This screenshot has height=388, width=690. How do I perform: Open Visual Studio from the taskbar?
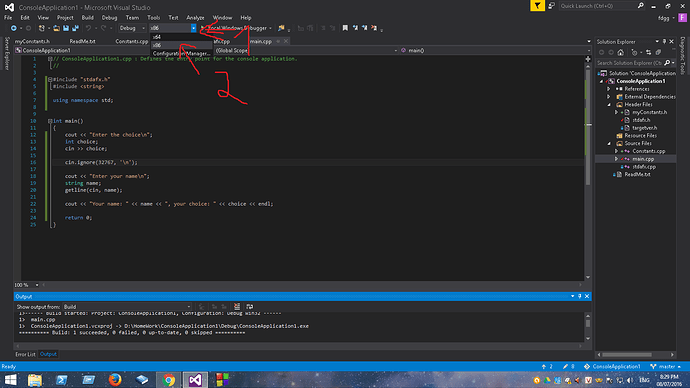click(195, 380)
